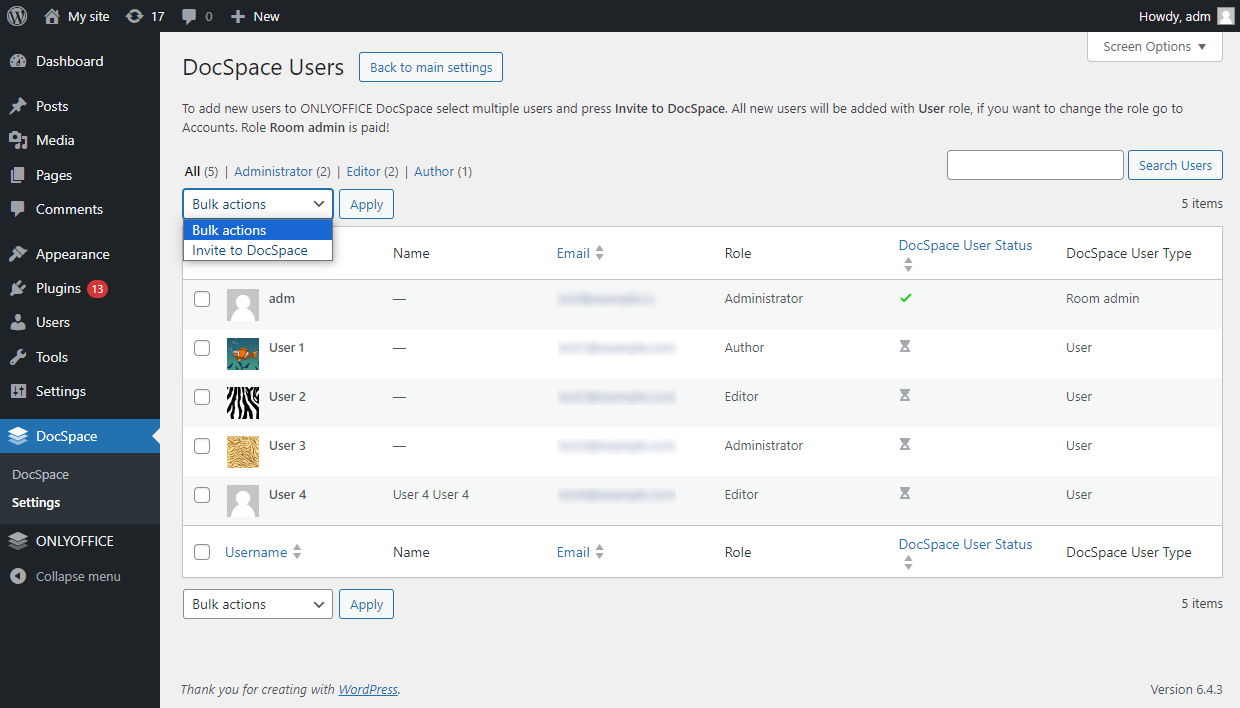Check the checkbox next to User 1
1240x708 pixels.
point(202,347)
